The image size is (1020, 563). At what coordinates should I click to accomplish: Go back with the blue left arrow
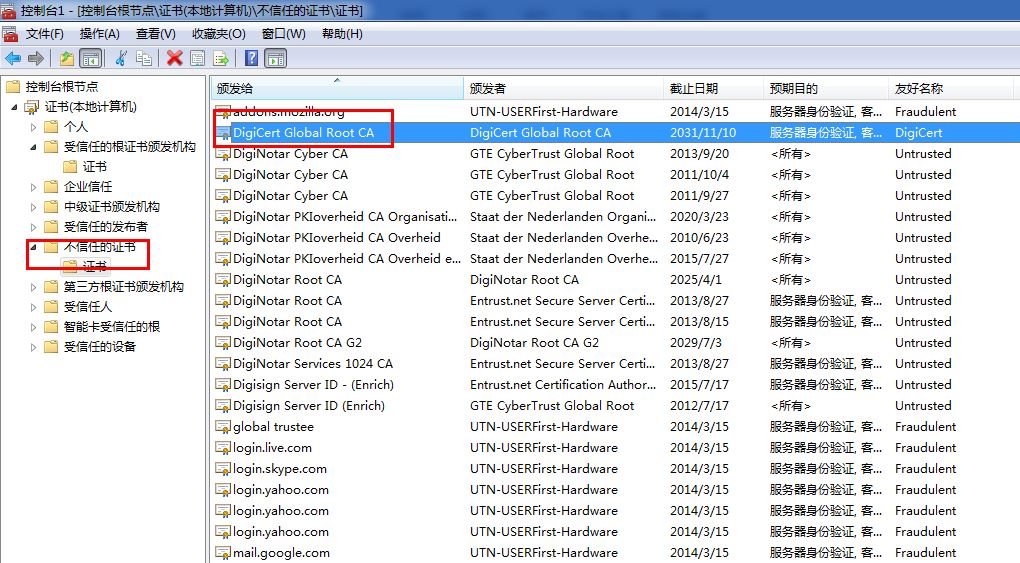tap(12, 59)
